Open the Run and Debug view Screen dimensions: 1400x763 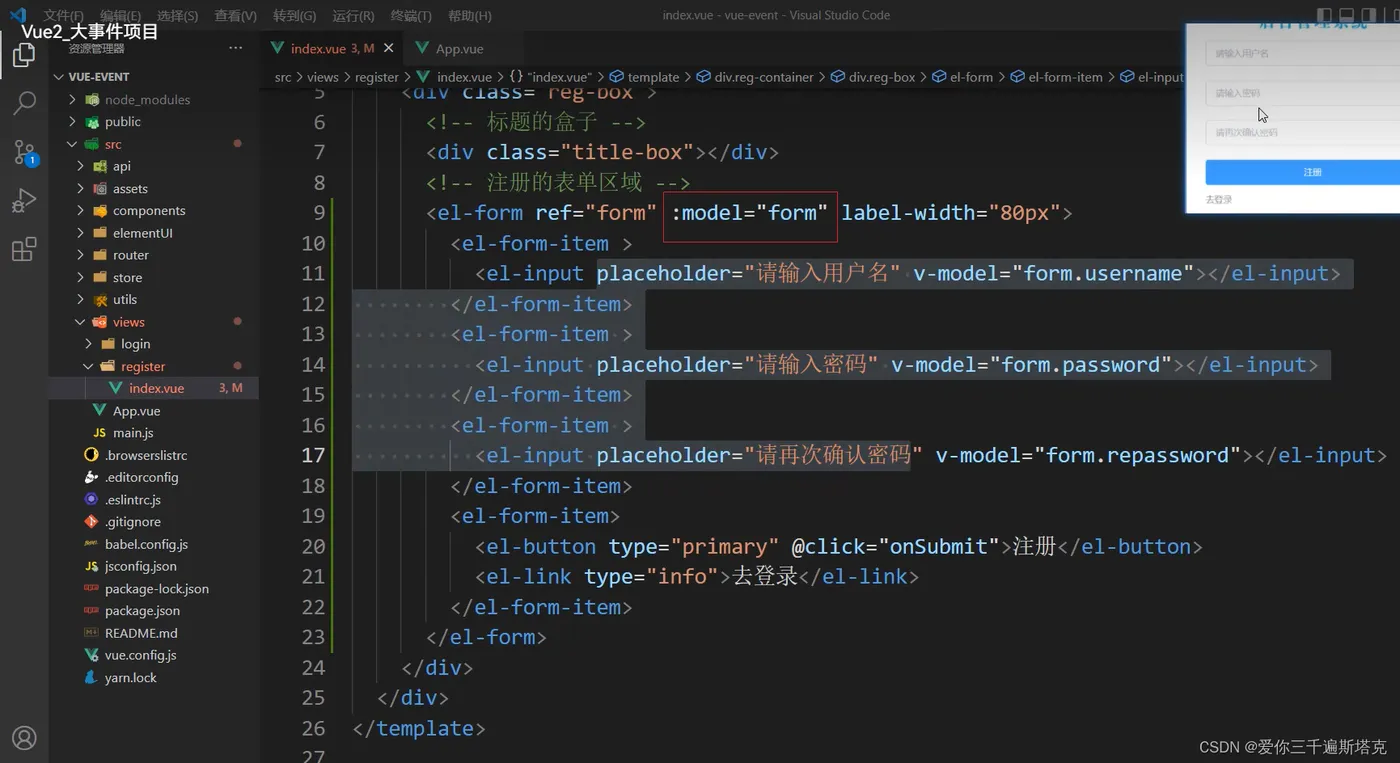pyautogui.click(x=24, y=201)
